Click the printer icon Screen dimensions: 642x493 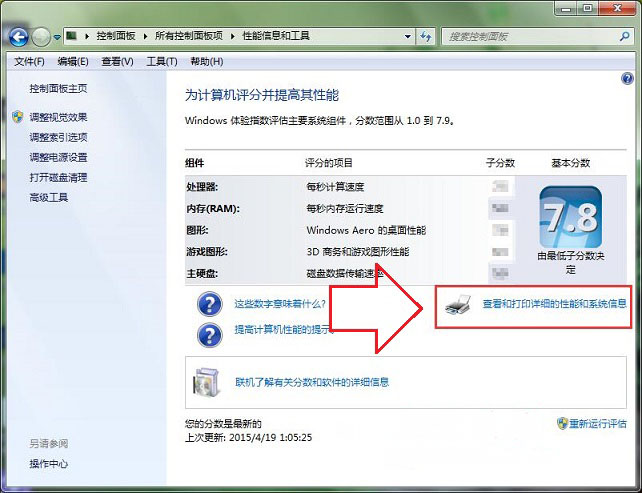tap(458, 304)
